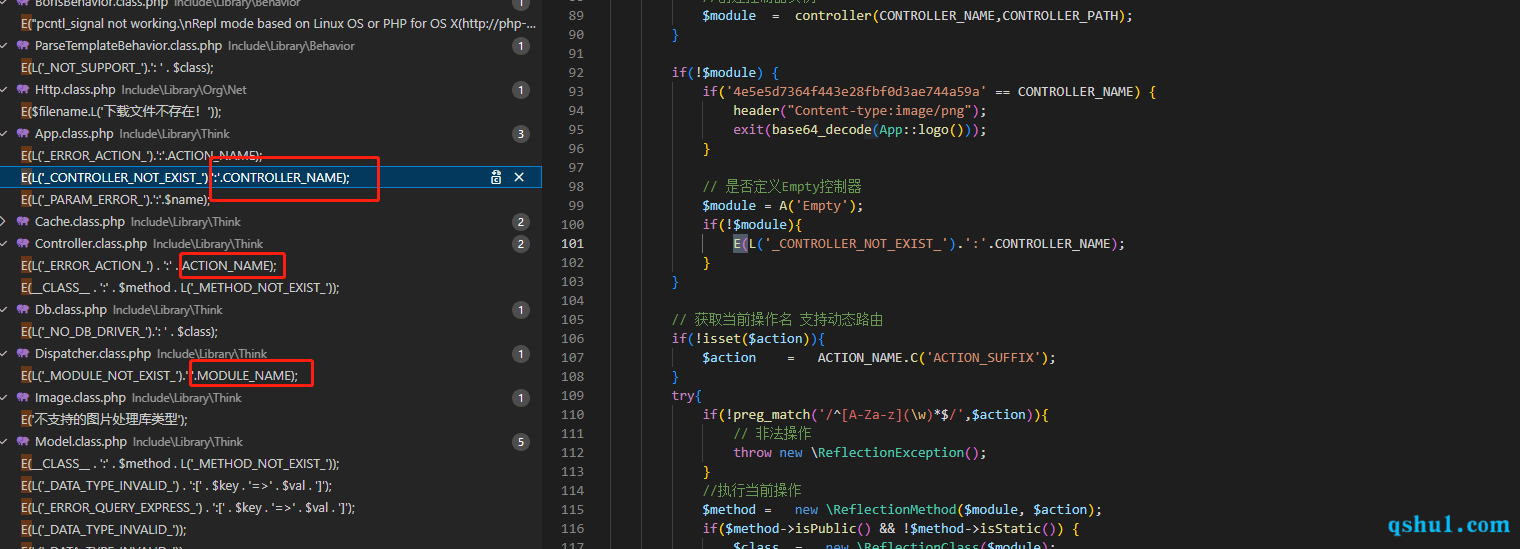The height and width of the screenshot is (549, 1520).
Task: Collapse the Dispatcher.class.php results group
Action: 5,354
